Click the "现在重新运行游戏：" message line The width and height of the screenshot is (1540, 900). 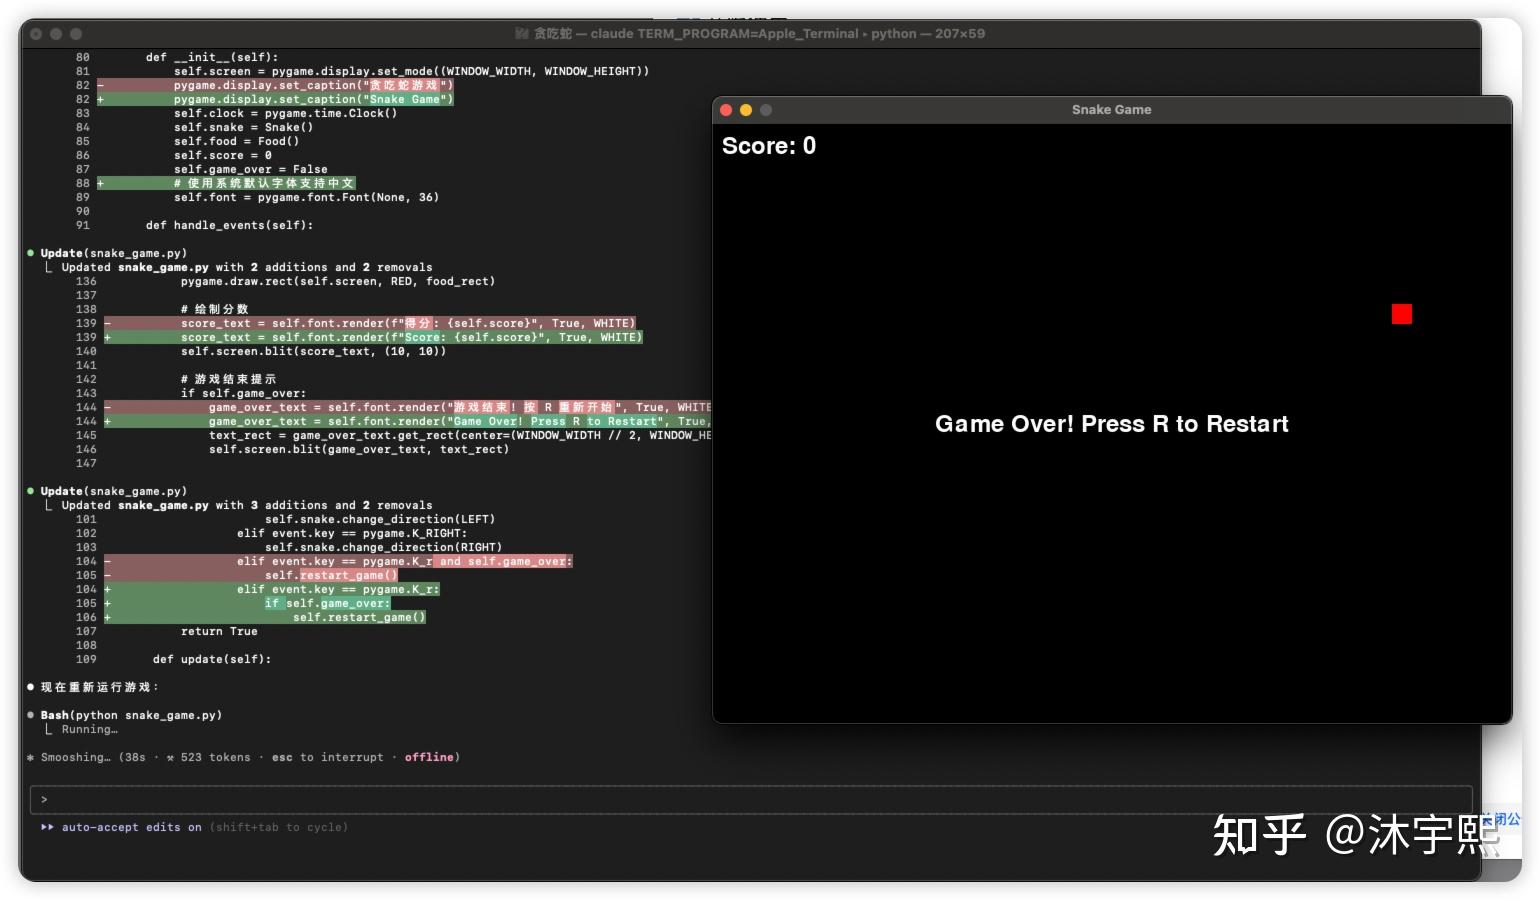pyautogui.click(x=100, y=687)
